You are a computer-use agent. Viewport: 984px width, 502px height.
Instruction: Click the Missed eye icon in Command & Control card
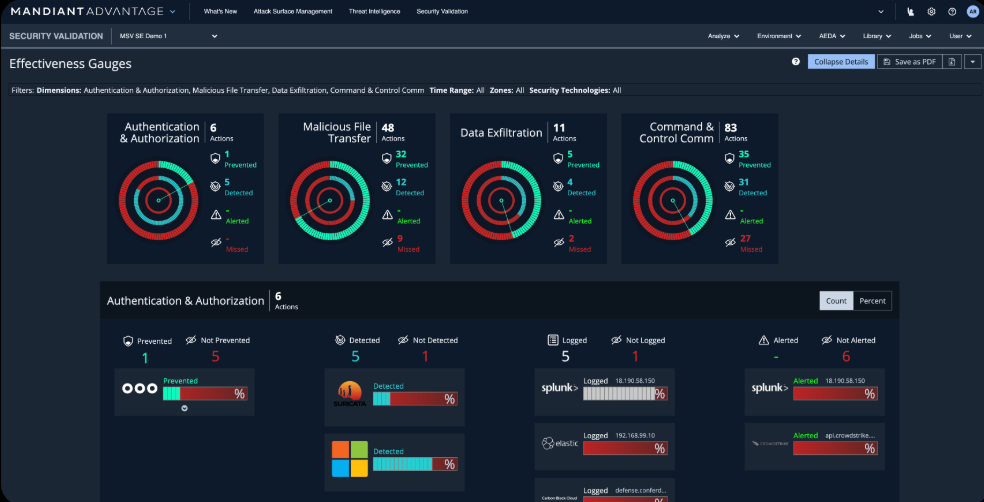click(x=730, y=243)
